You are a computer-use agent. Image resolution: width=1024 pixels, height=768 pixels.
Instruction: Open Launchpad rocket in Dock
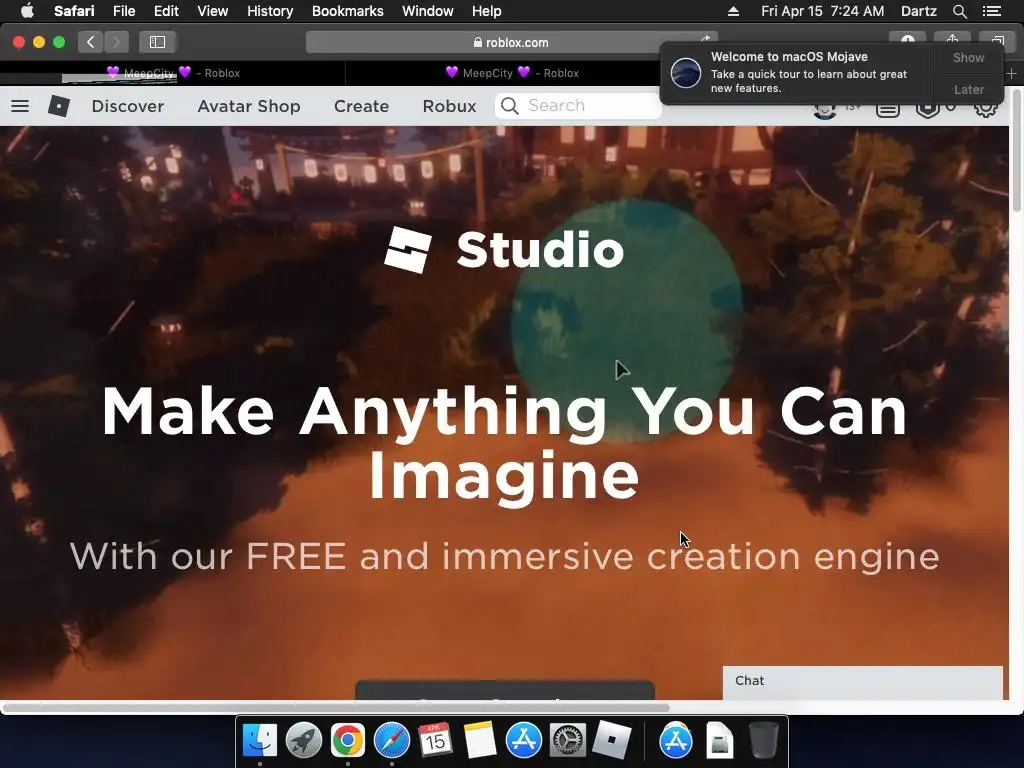(x=304, y=740)
